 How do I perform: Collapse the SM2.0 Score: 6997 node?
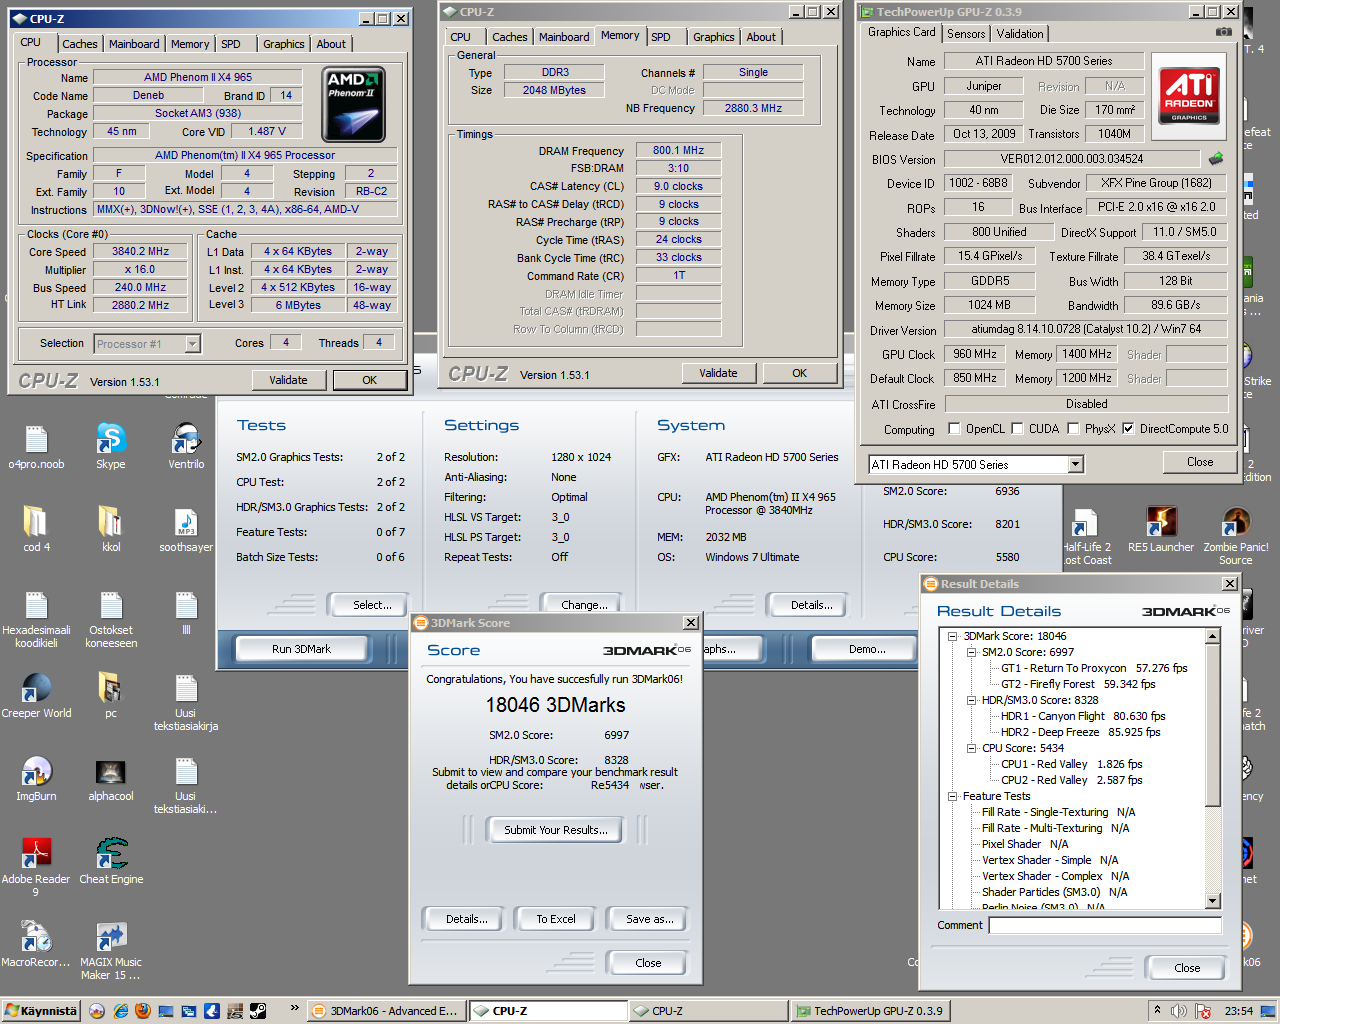tap(971, 652)
